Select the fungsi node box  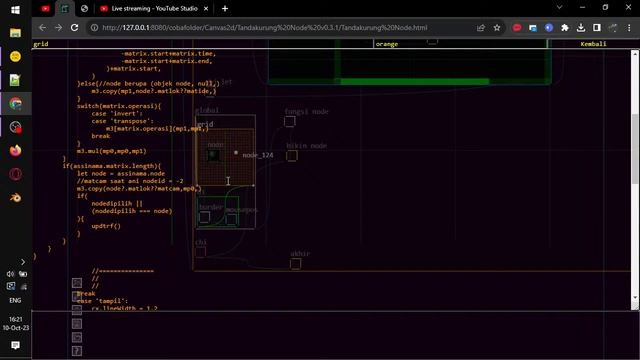click(290, 121)
